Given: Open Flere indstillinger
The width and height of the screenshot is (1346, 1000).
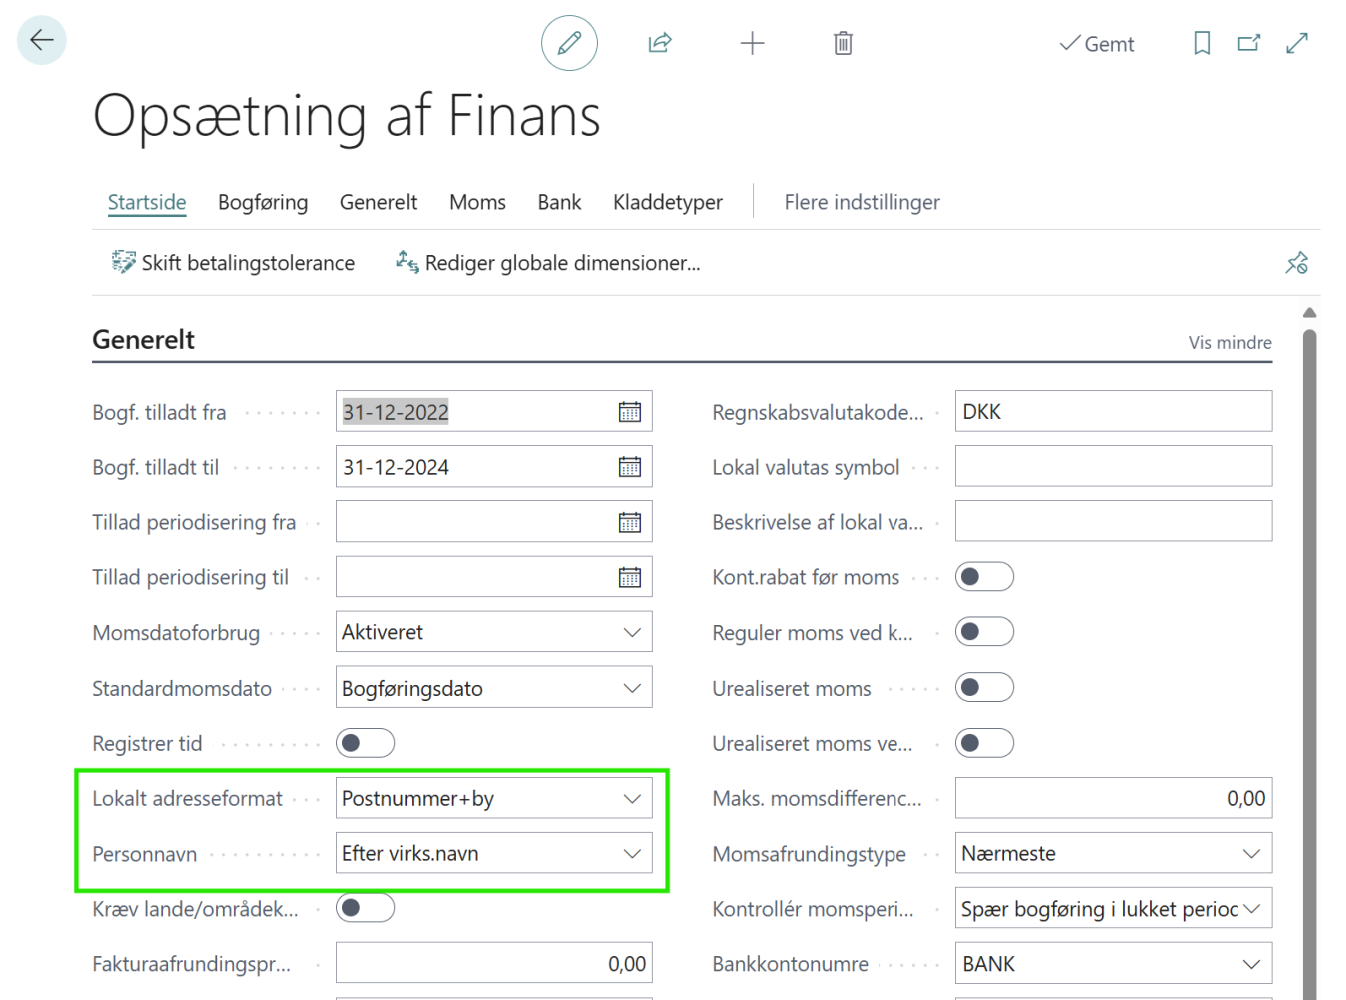Looking at the screenshot, I should 861,202.
